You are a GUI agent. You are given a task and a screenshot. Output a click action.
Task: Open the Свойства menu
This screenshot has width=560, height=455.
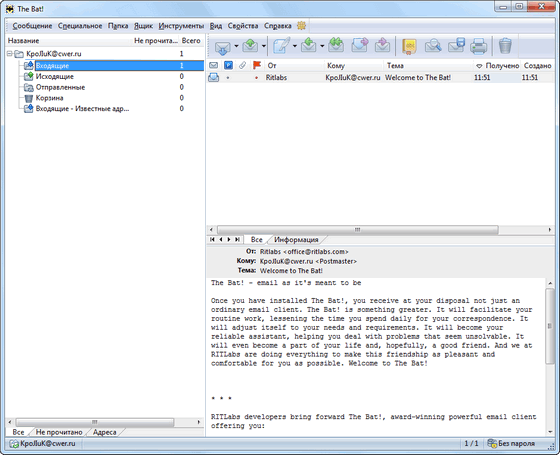pos(243,26)
